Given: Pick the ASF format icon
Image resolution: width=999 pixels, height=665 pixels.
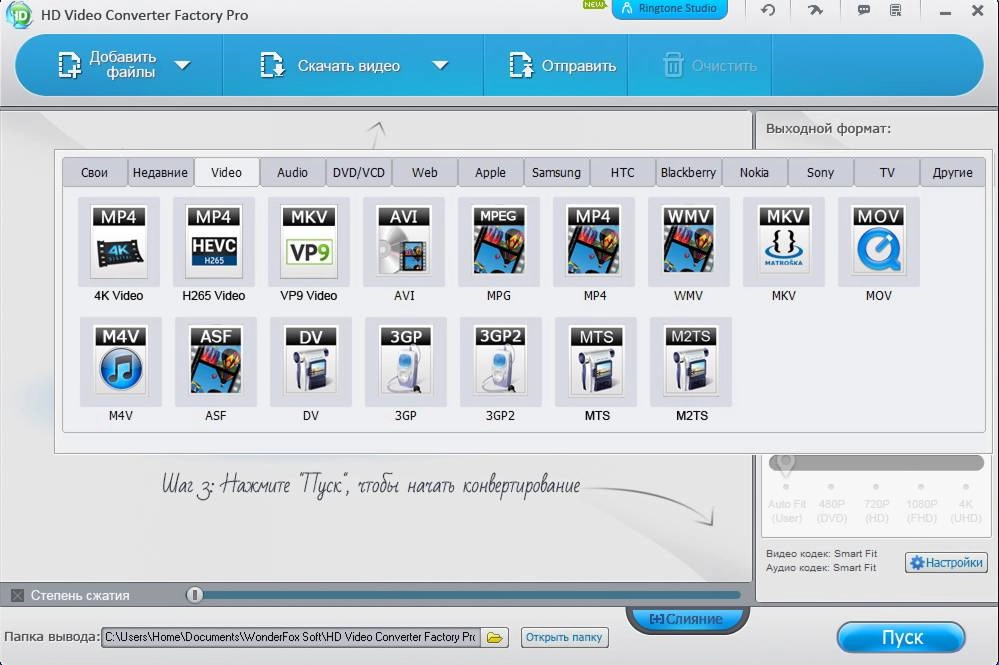Looking at the screenshot, I should coord(215,362).
